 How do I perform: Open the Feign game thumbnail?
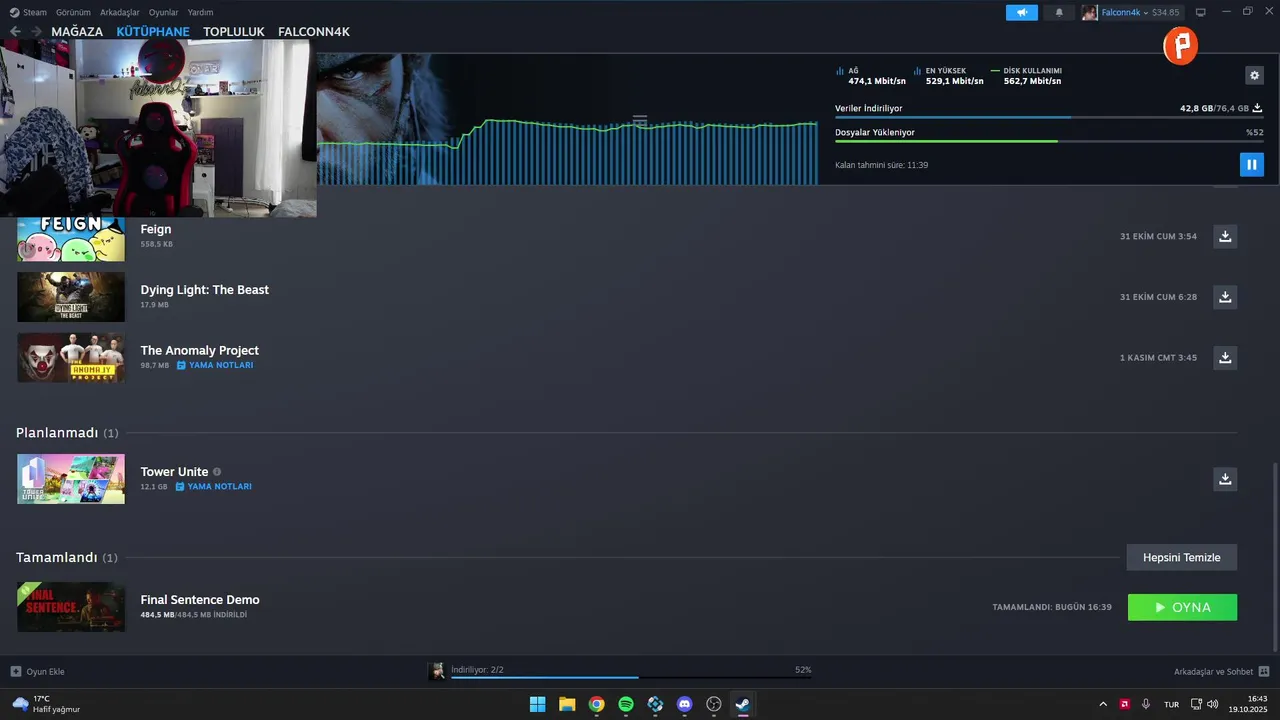point(71,239)
